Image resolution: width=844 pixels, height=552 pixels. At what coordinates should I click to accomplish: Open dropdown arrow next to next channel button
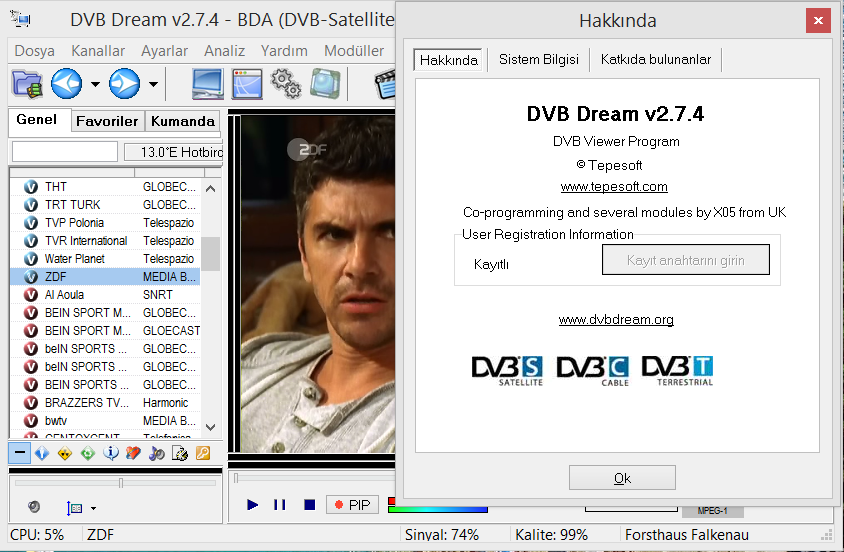point(153,84)
